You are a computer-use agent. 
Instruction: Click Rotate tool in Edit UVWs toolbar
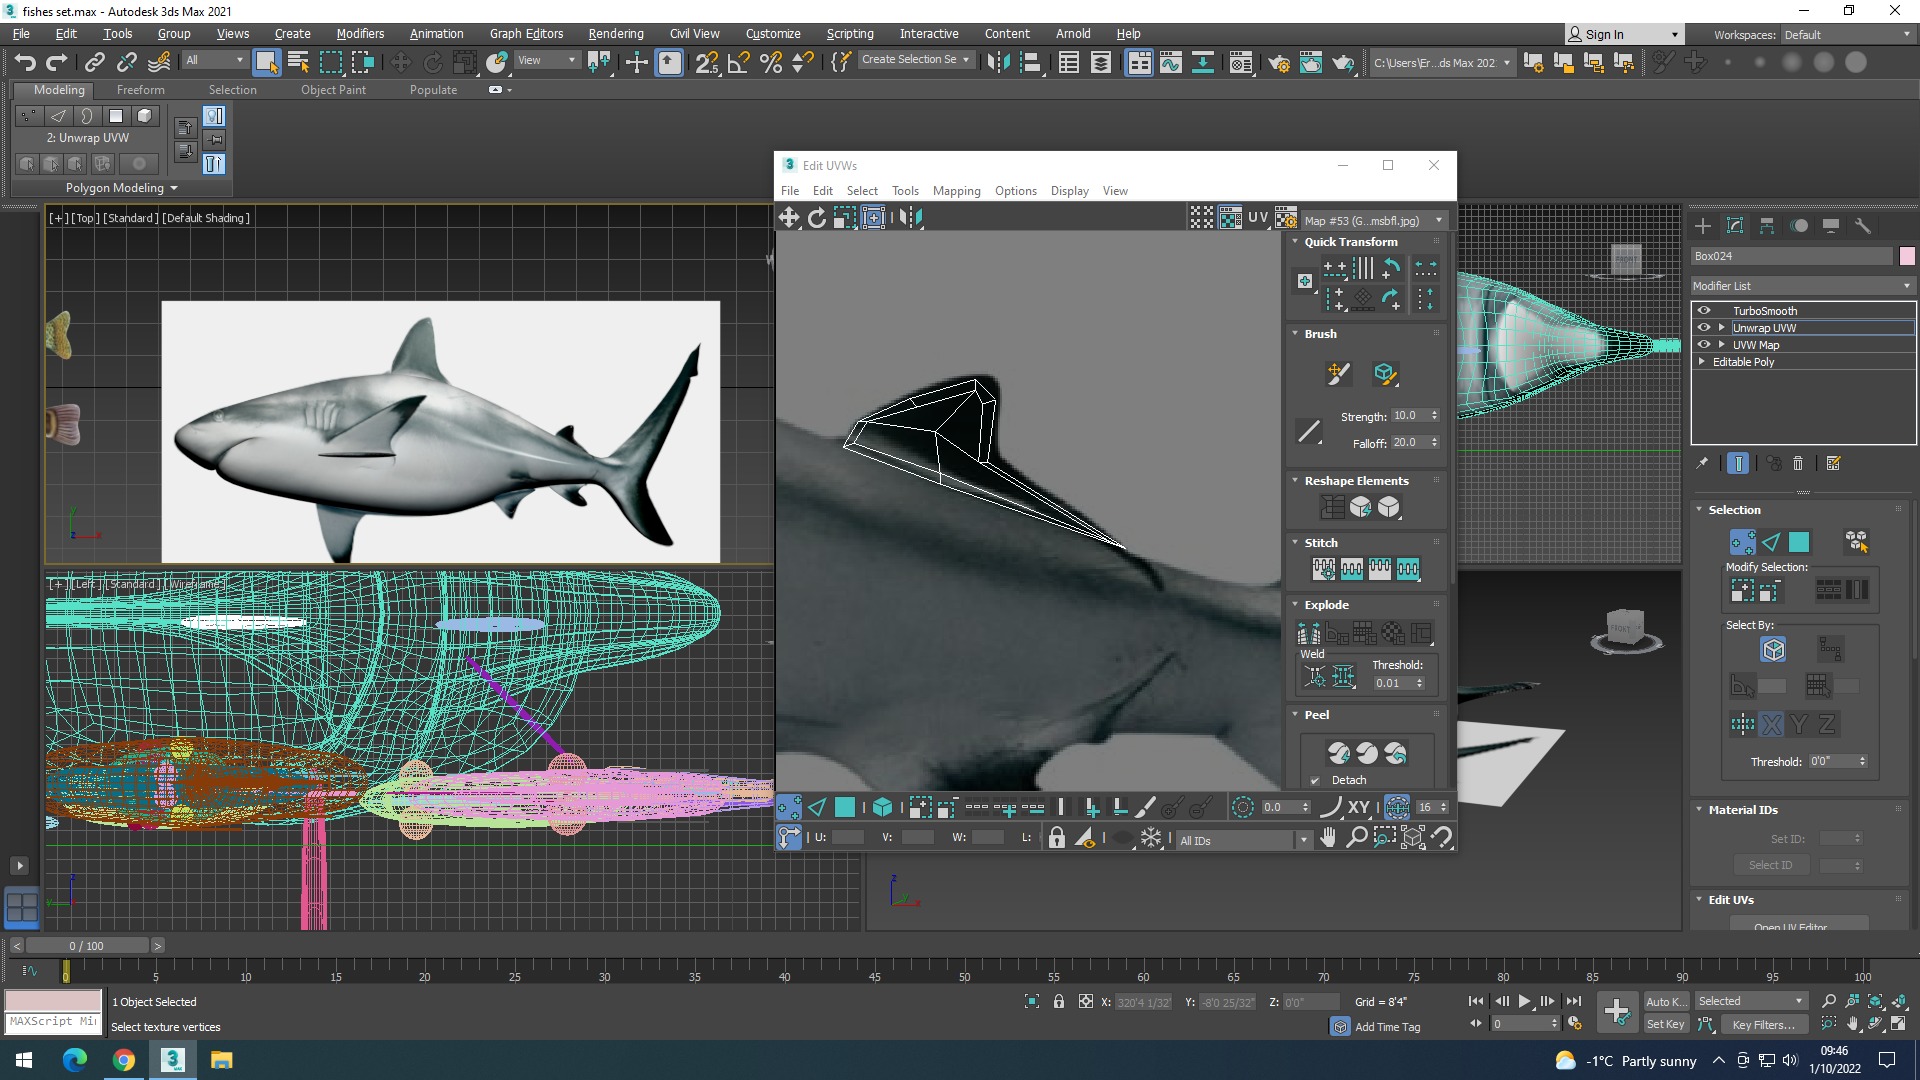pyautogui.click(x=817, y=218)
